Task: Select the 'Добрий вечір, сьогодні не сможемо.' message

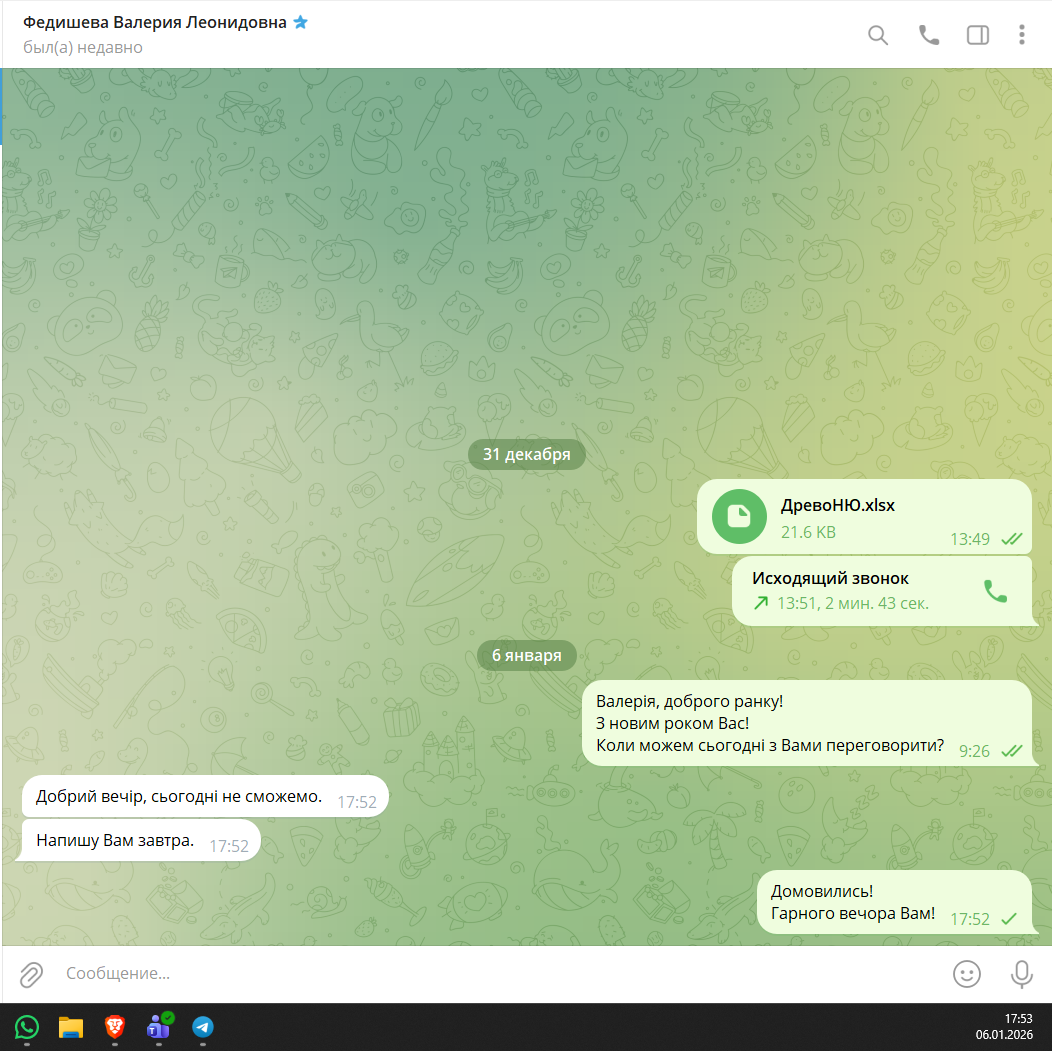Action: (205, 796)
